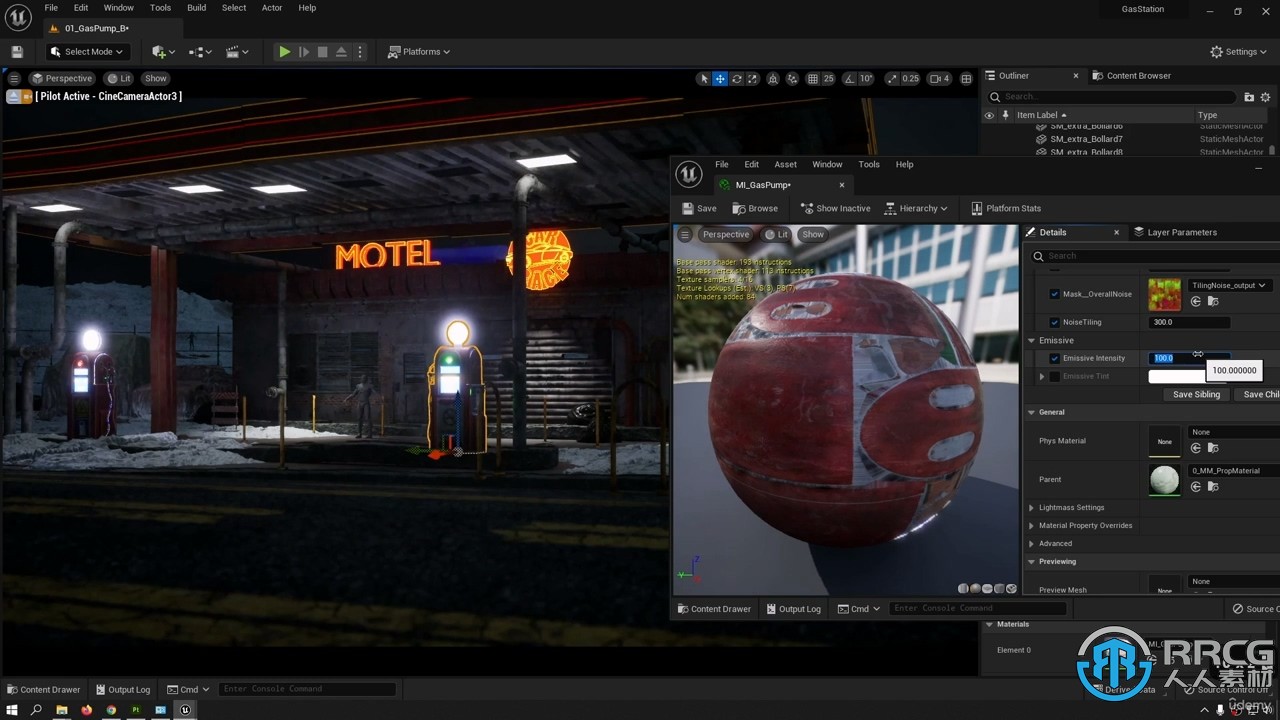Open the main viewport Perspective view menu

pyautogui.click(x=61, y=79)
